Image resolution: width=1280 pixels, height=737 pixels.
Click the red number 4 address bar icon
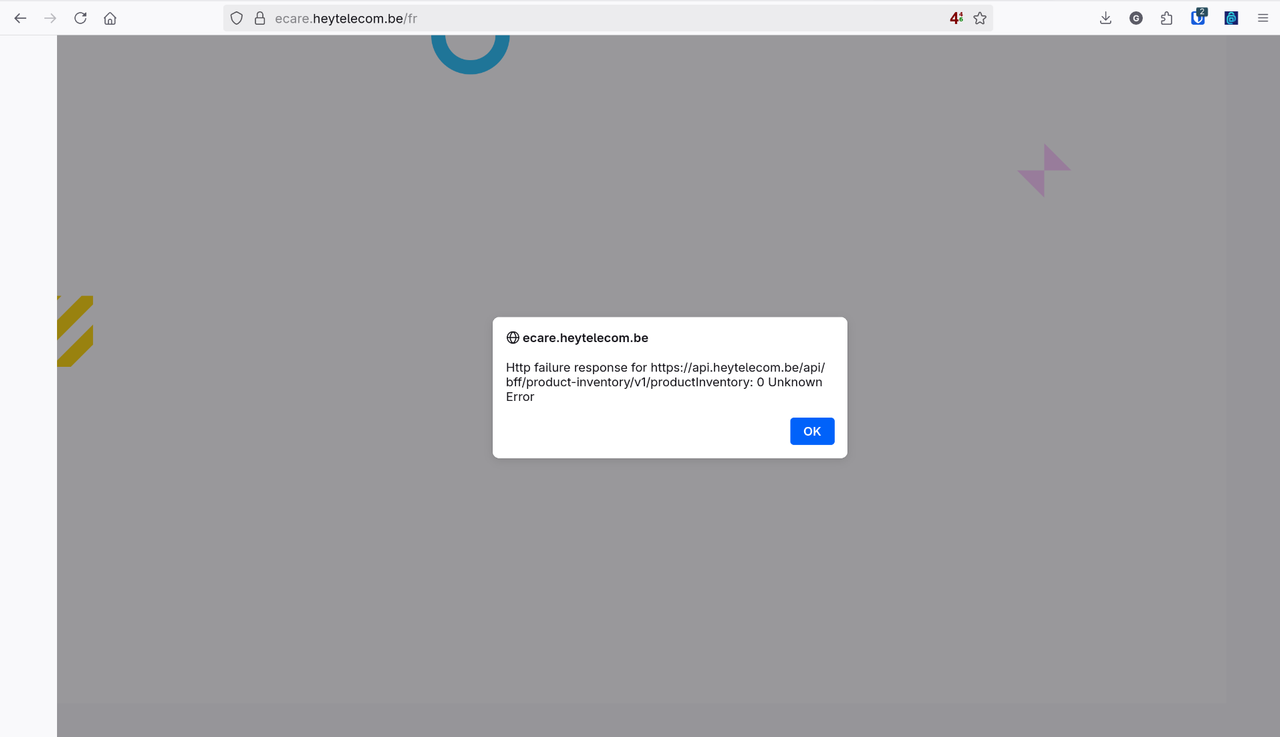pyautogui.click(x=957, y=18)
